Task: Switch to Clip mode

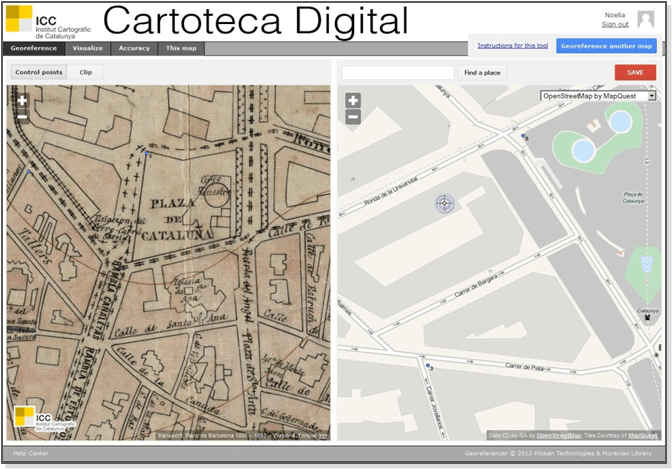Action: coord(85,72)
